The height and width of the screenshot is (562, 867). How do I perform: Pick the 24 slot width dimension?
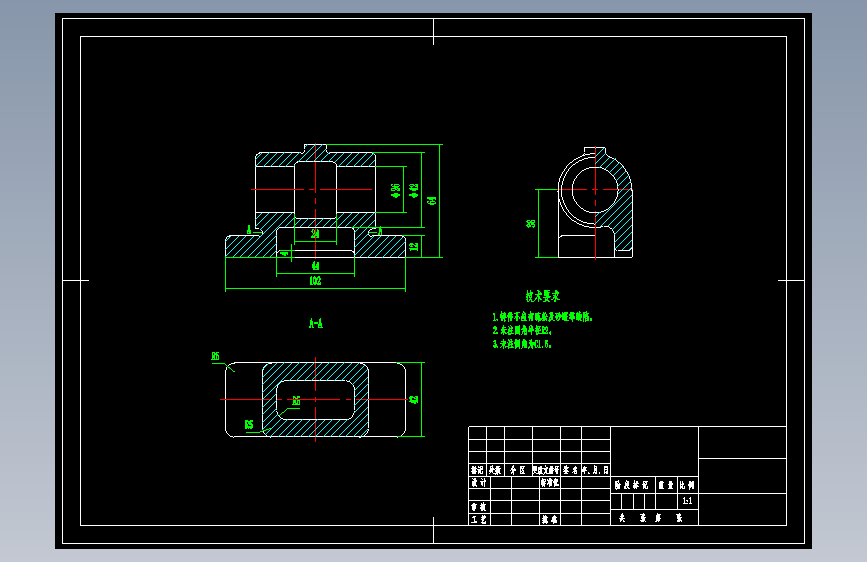(315, 234)
